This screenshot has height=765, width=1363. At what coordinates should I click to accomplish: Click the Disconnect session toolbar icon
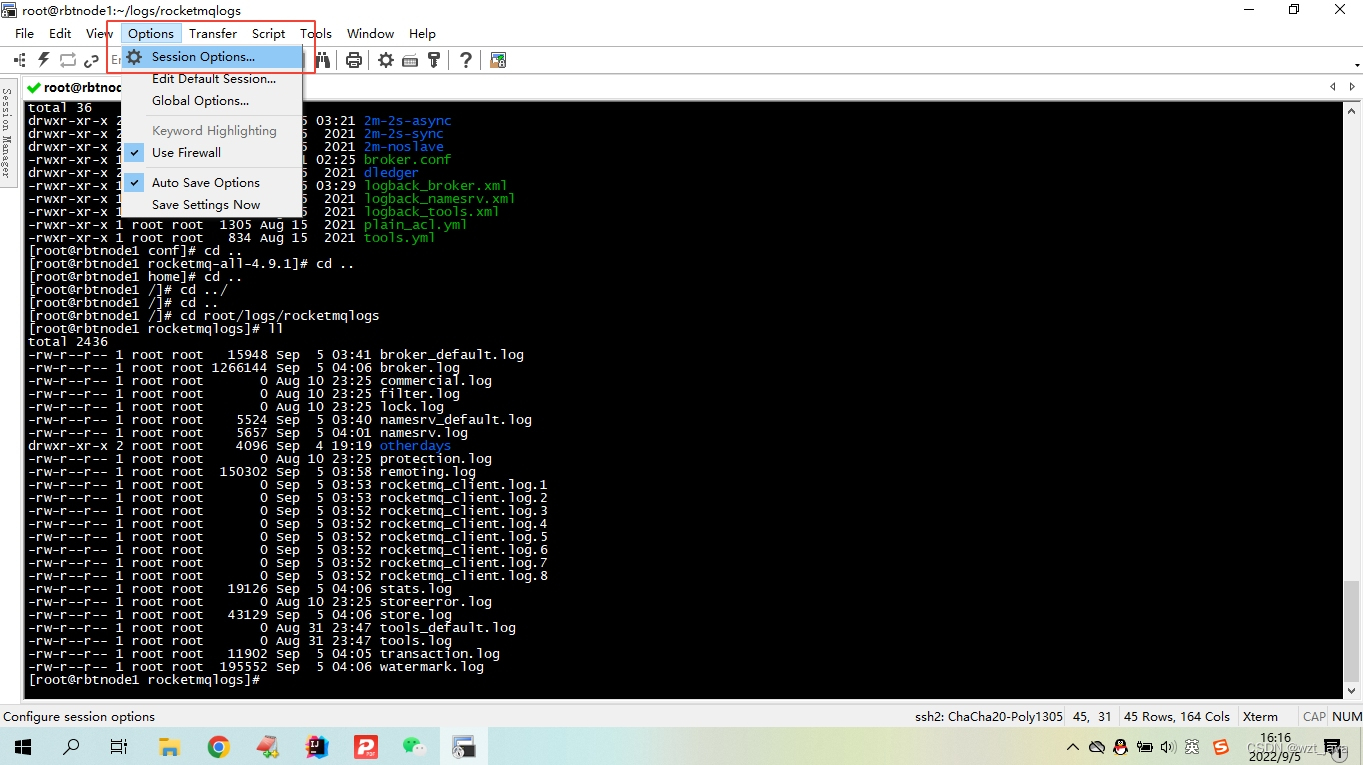tap(90, 60)
